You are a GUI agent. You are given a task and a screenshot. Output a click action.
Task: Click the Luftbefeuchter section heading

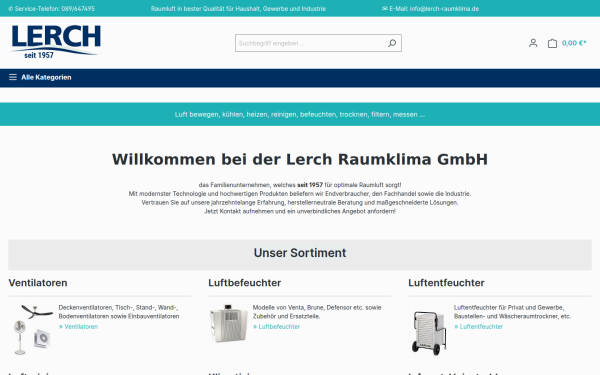(245, 283)
